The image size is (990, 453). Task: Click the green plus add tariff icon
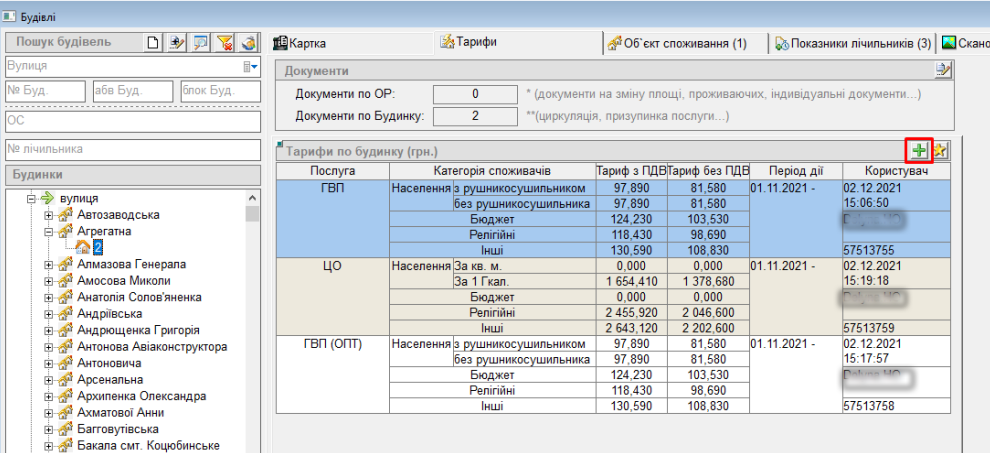(x=919, y=151)
